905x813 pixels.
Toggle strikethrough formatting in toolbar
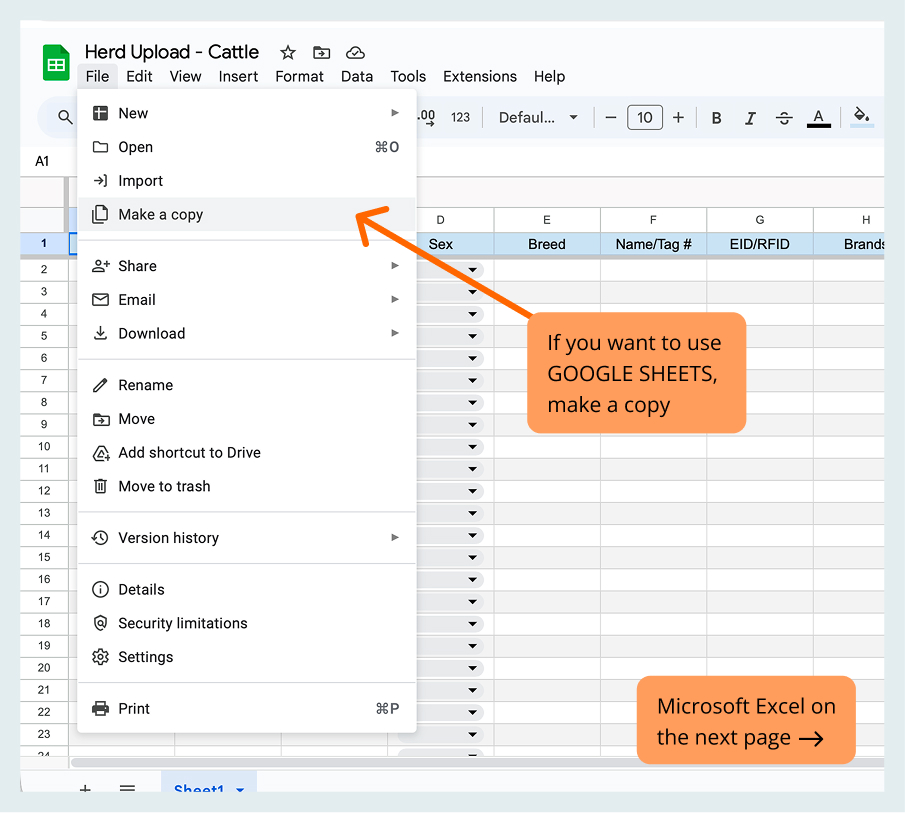[x=784, y=118]
